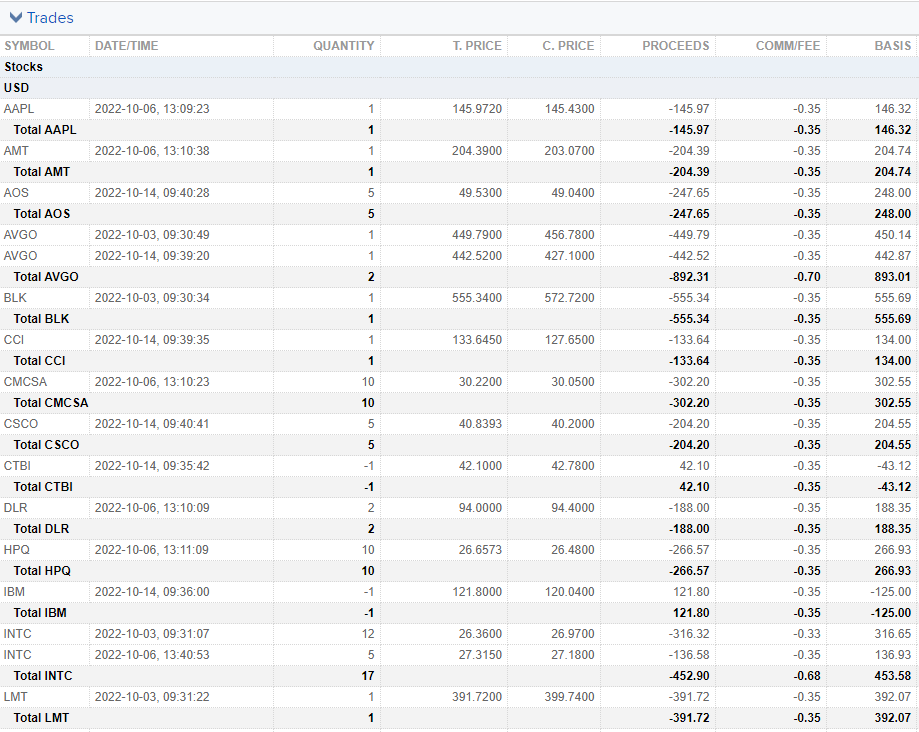Click the QUANTITY column header
Image resolution: width=919 pixels, height=732 pixels.
[x=343, y=46]
